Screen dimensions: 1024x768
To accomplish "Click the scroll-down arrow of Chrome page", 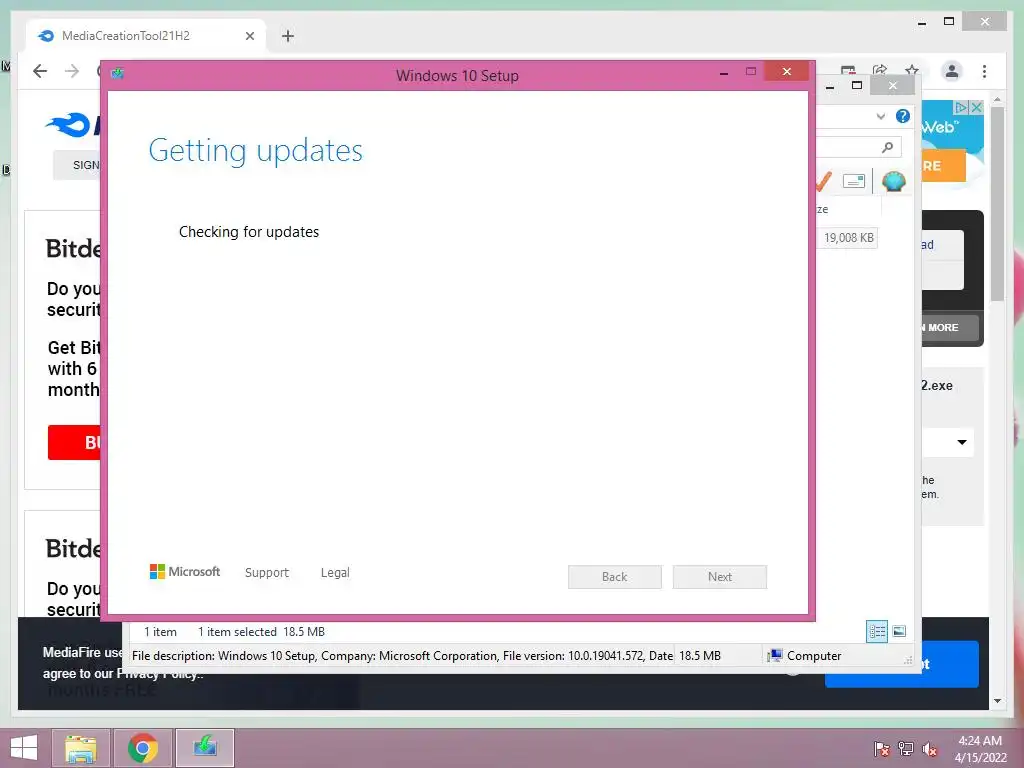I will point(997,701).
